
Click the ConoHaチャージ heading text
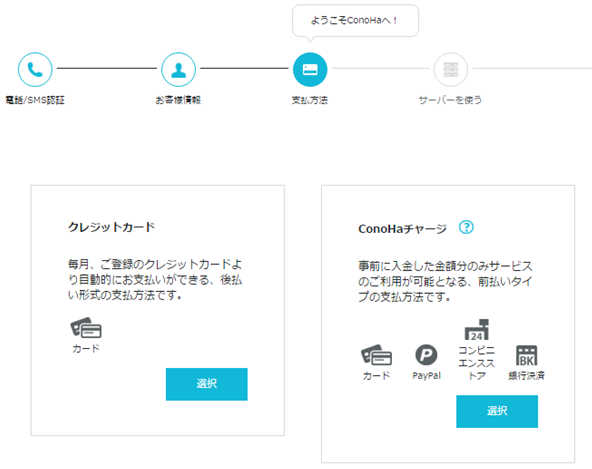(402, 229)
